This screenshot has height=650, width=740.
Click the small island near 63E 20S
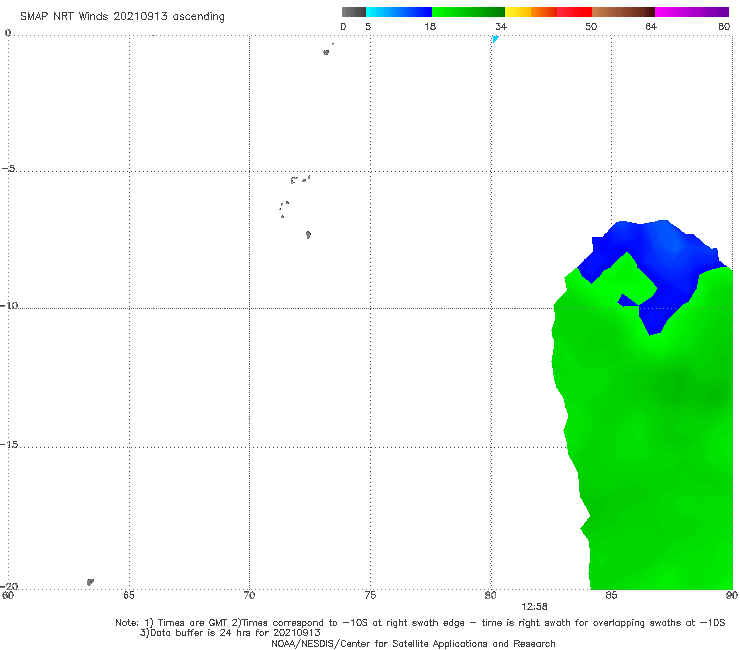(x=90, y=582)
